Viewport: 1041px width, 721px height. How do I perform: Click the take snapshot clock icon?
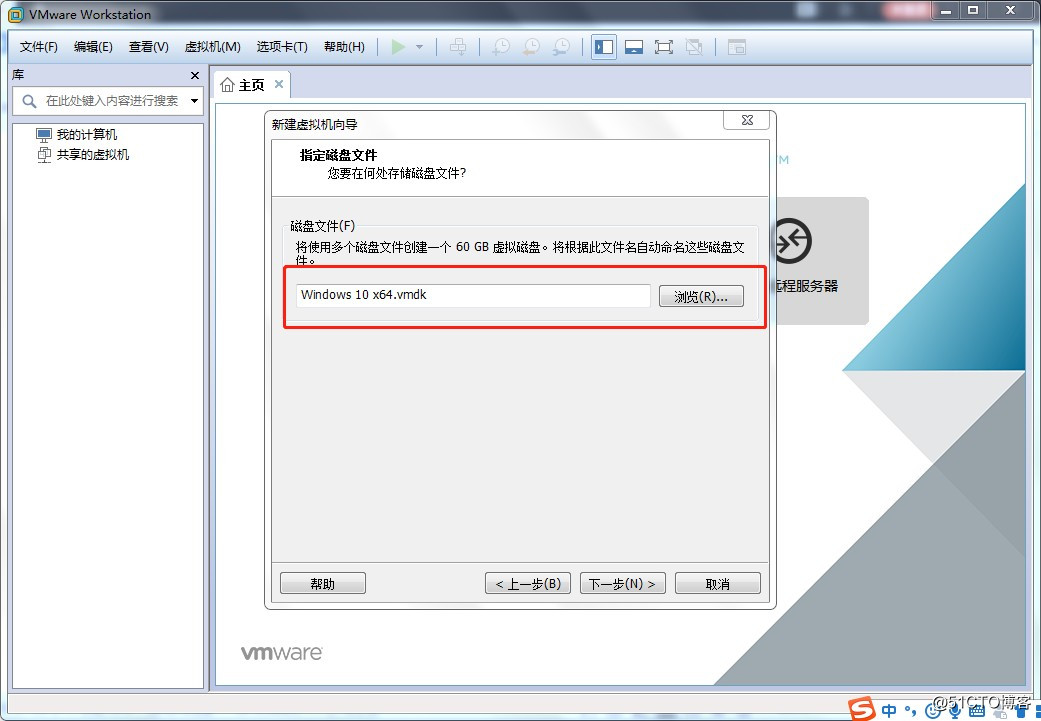(x=501, y=47)
